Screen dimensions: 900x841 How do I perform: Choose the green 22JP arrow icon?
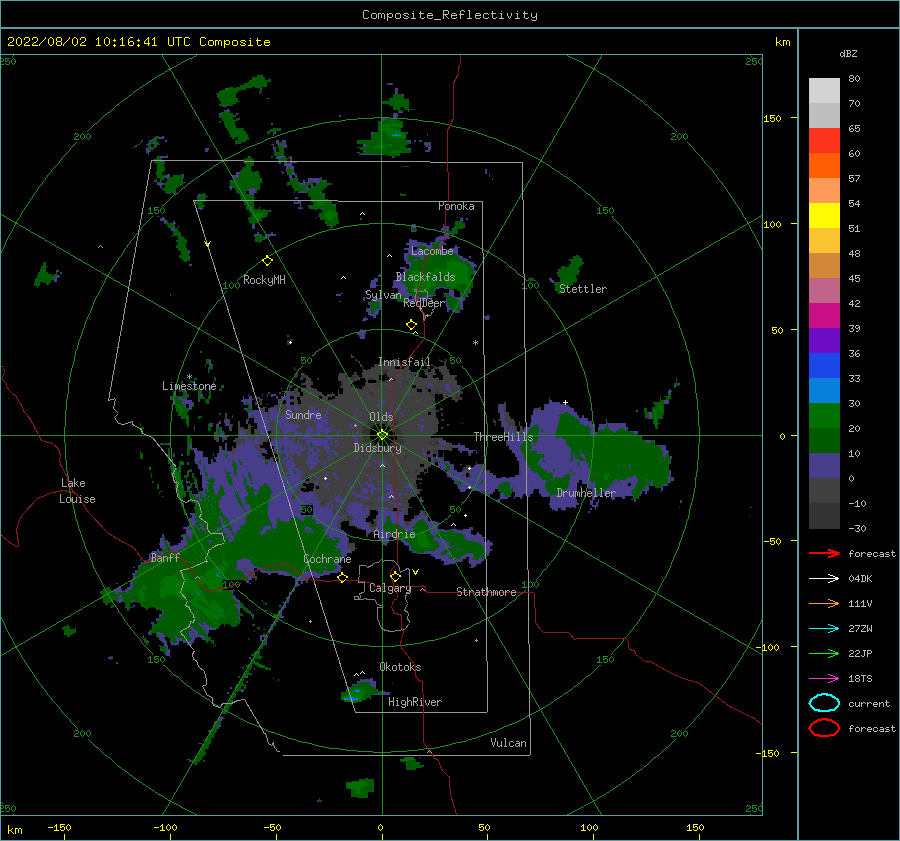824,653
